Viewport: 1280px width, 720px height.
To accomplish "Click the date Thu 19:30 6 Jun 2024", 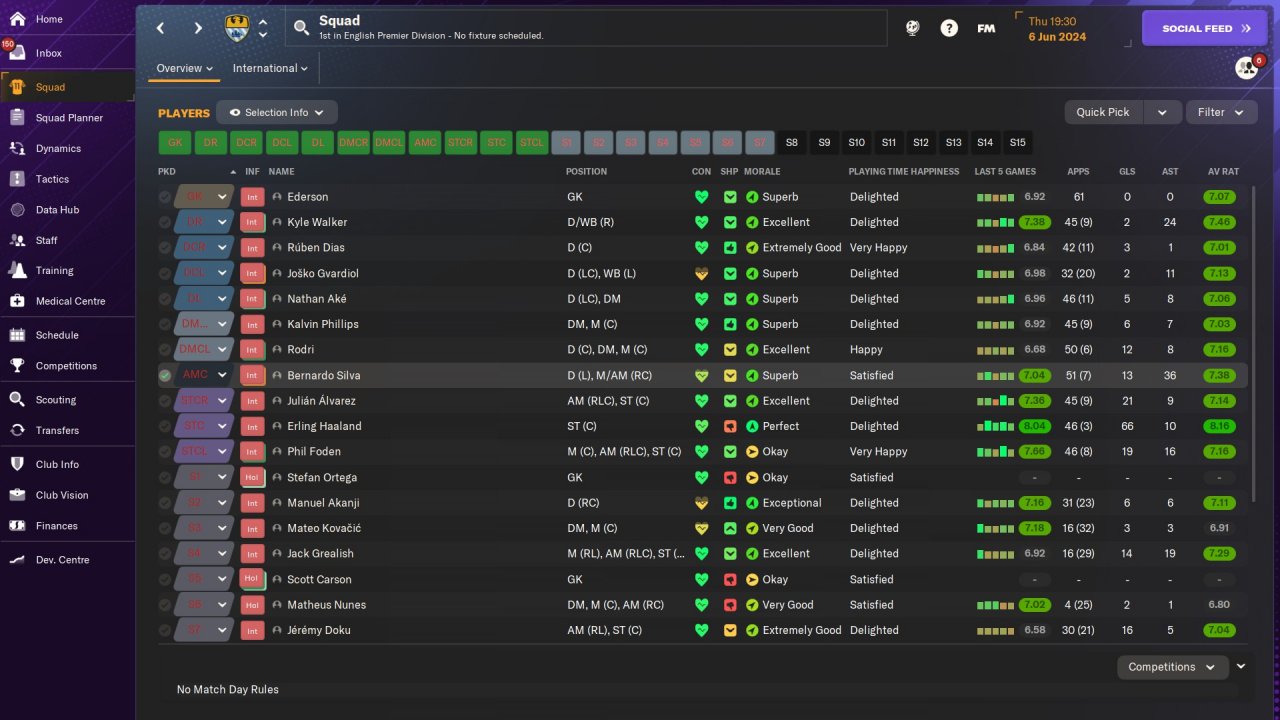I will tap(1056, 29).
